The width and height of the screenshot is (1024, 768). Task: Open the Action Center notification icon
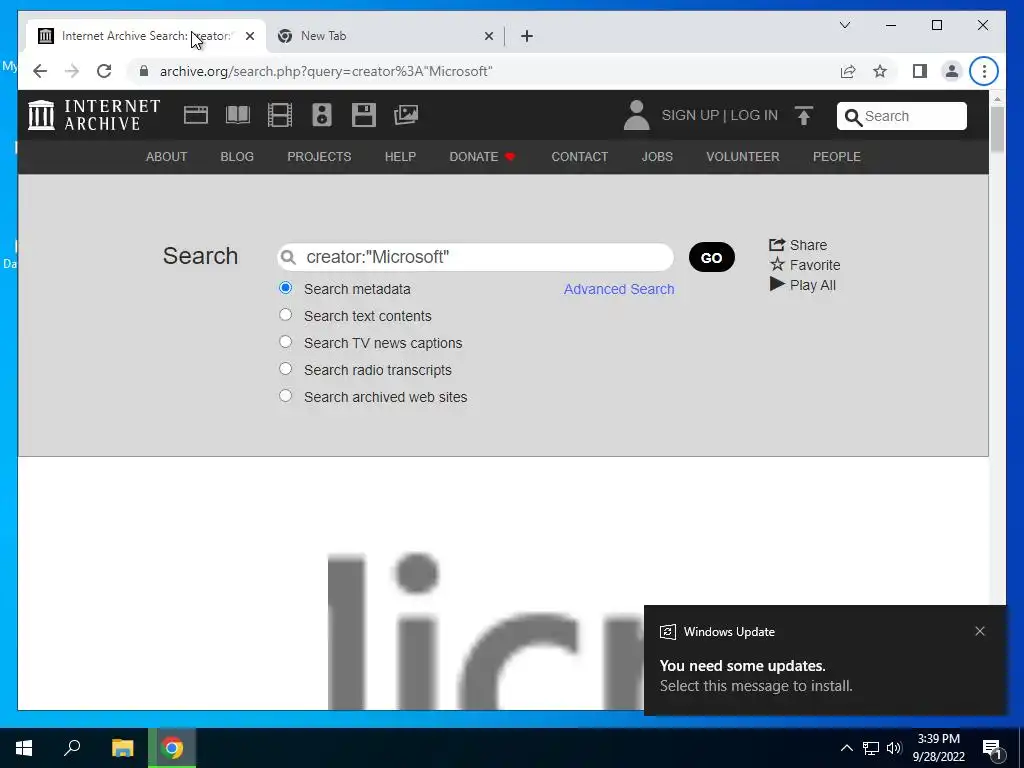(992, 748)
